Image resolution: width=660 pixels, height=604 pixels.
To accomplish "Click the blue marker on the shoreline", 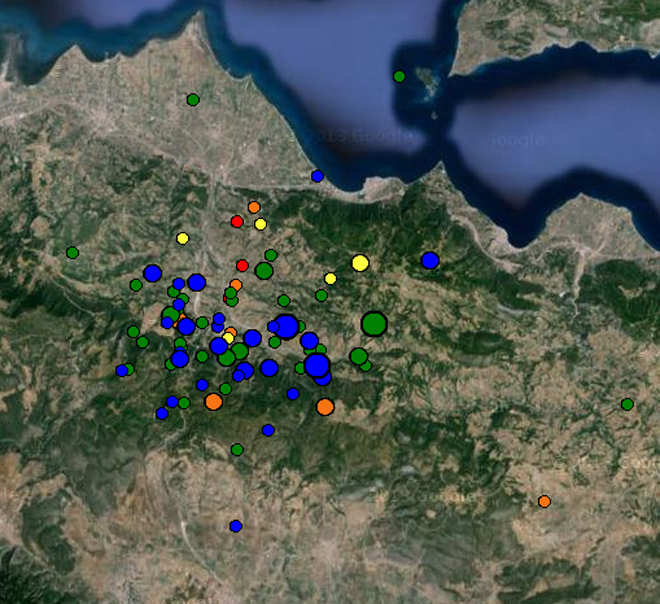I will [x=317, y=176].
